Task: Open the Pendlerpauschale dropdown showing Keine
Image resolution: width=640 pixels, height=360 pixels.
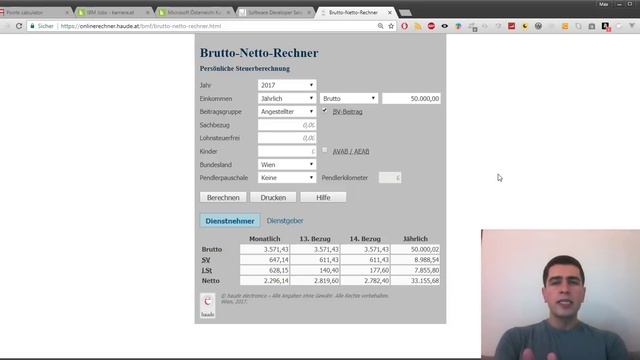Action: 287,178
